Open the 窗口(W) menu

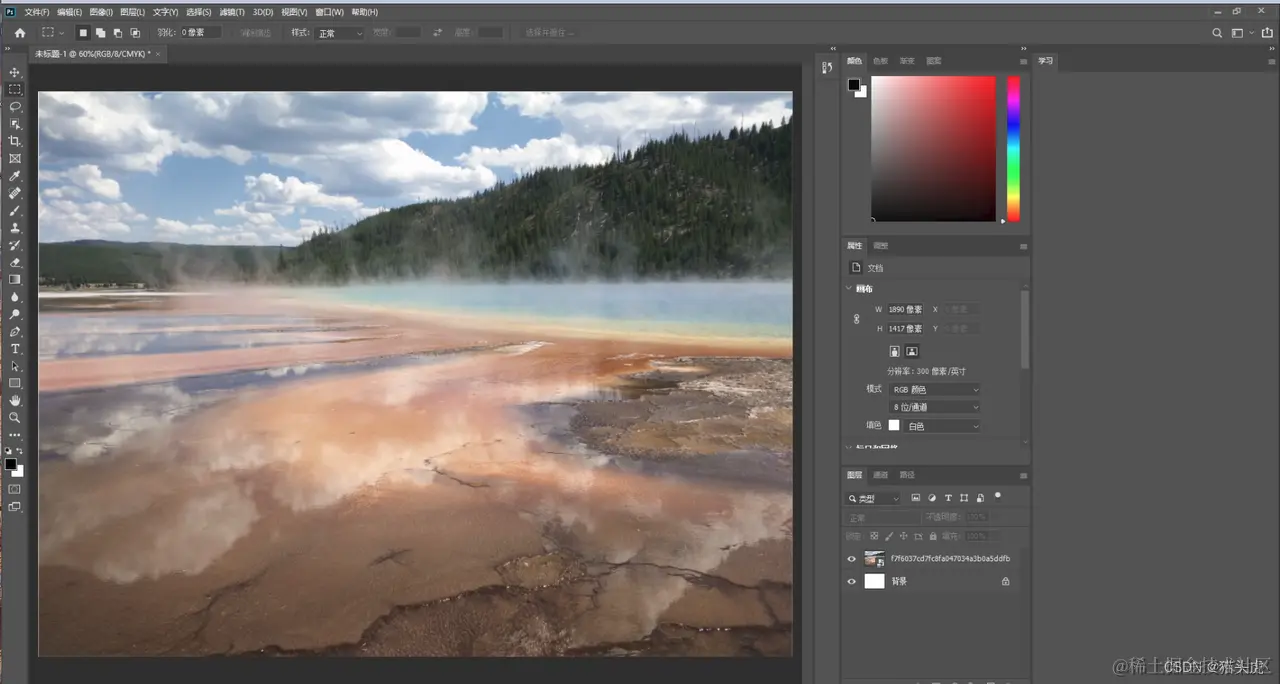click(x=329, y=12)
